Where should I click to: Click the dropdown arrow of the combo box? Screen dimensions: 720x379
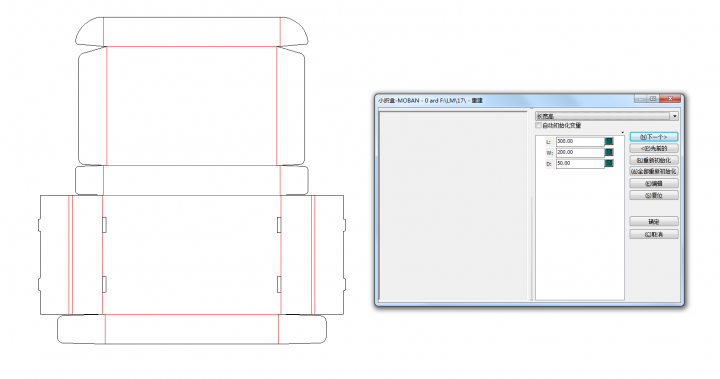point(675,116)
